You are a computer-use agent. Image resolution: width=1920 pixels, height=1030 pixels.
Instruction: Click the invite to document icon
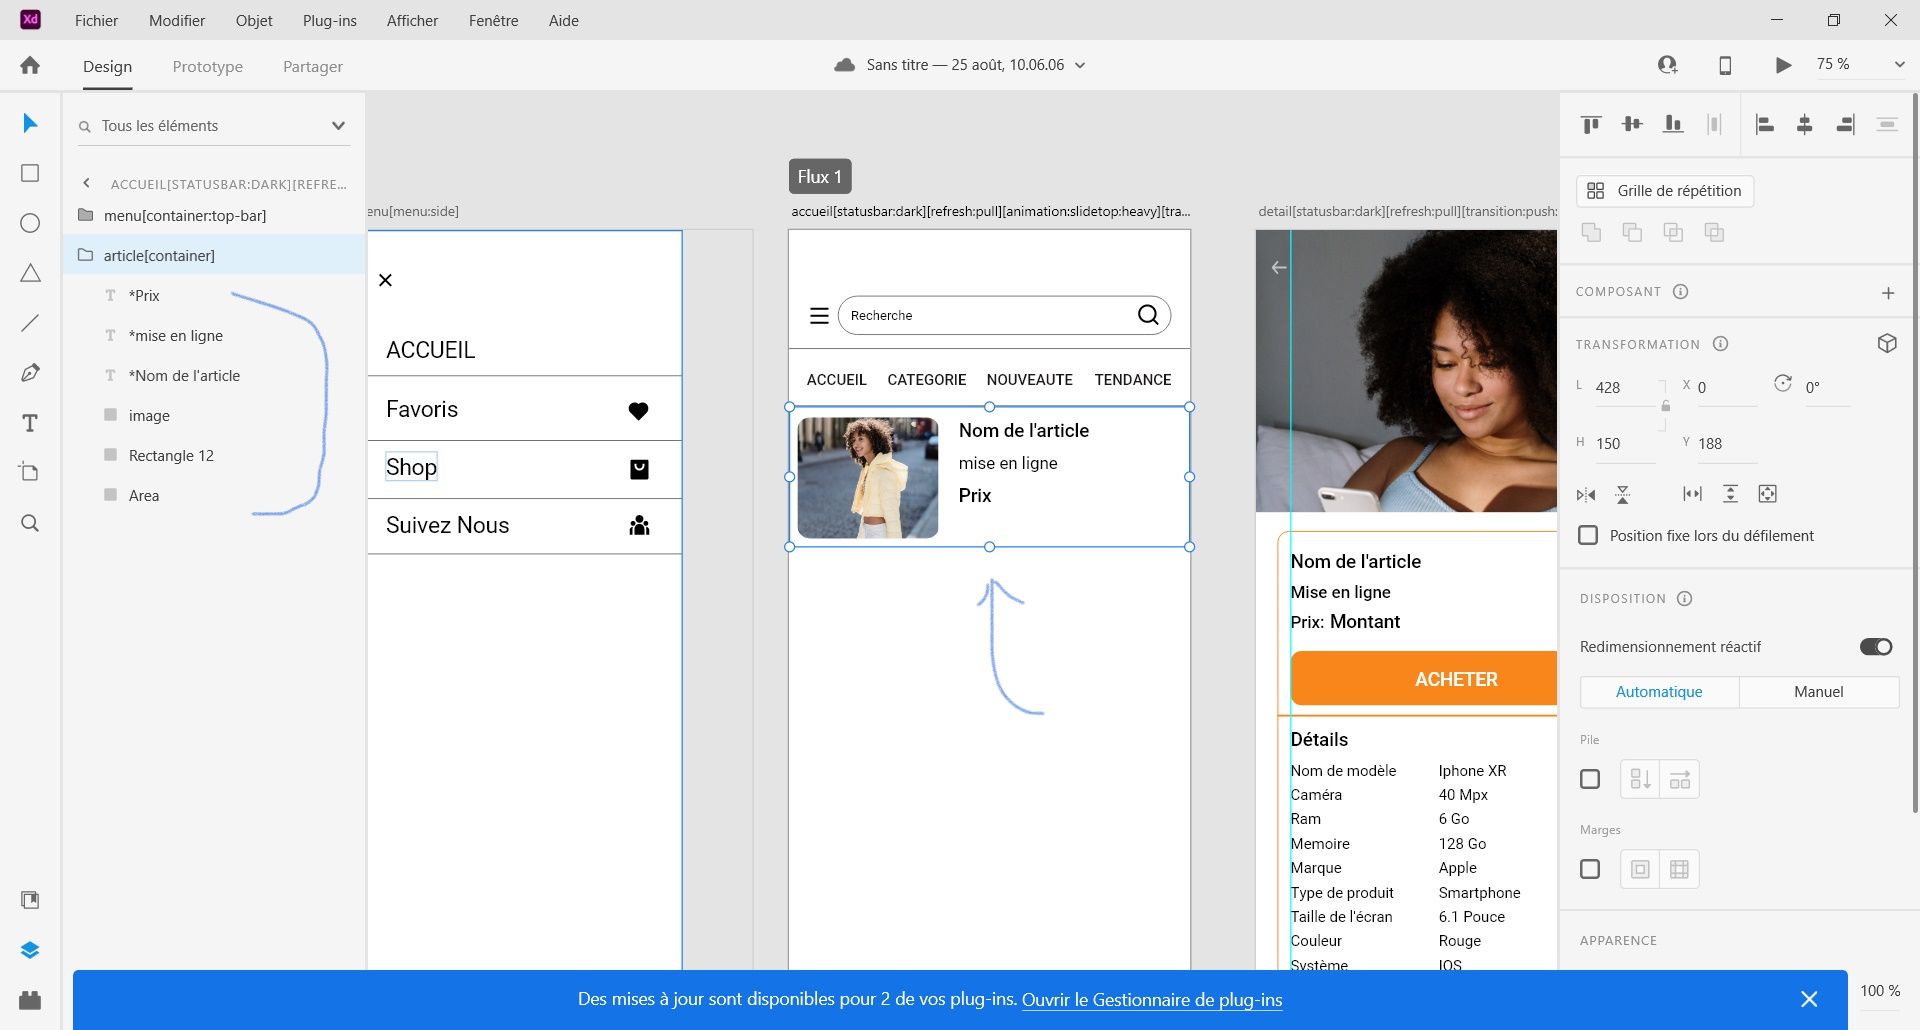point(1667,65)
